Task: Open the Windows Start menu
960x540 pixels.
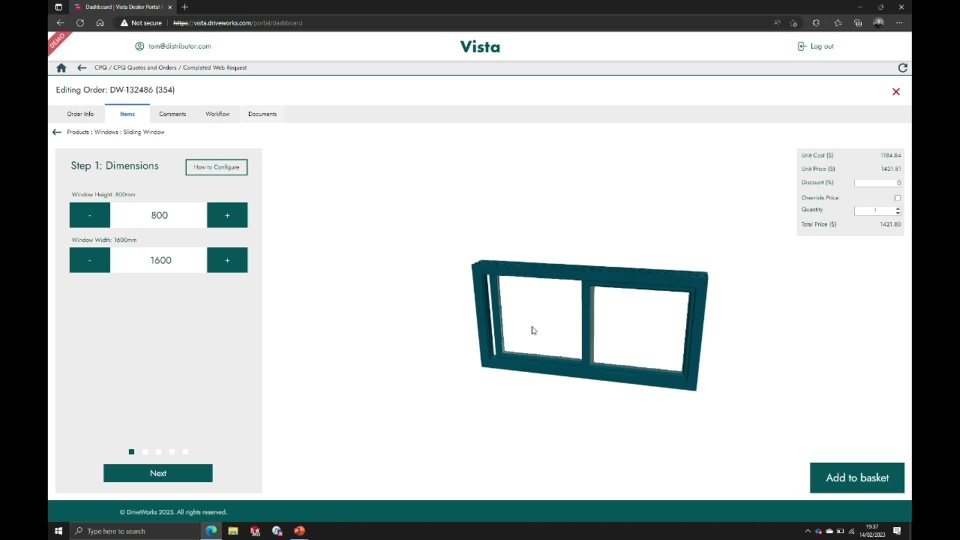Action: [59, 531]
